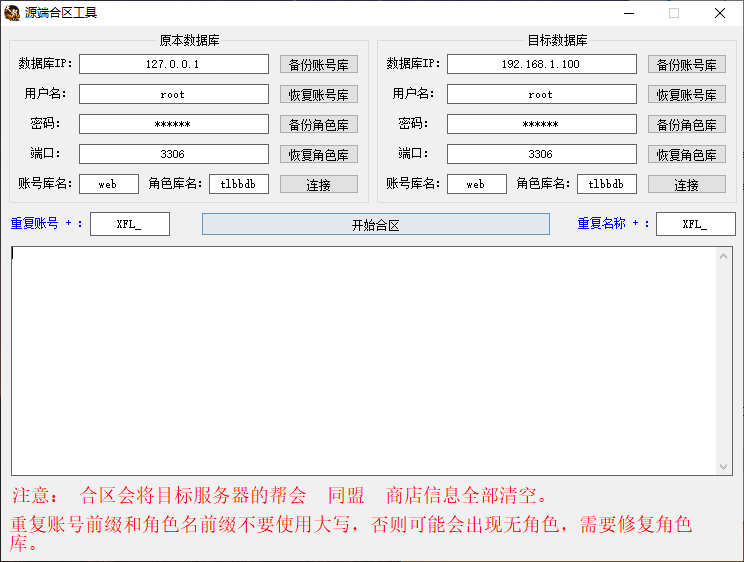Click source database password field
Screen dimensions: 744x562
(x=174, y=124)
